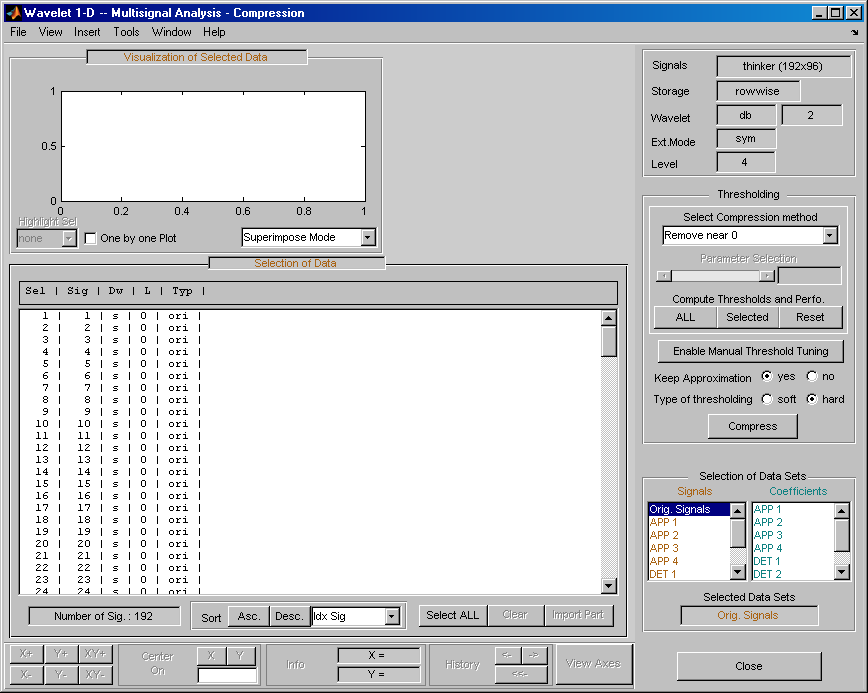
Task: Click the signal list vertical scrollbar thumb
Action: point(609,342)
